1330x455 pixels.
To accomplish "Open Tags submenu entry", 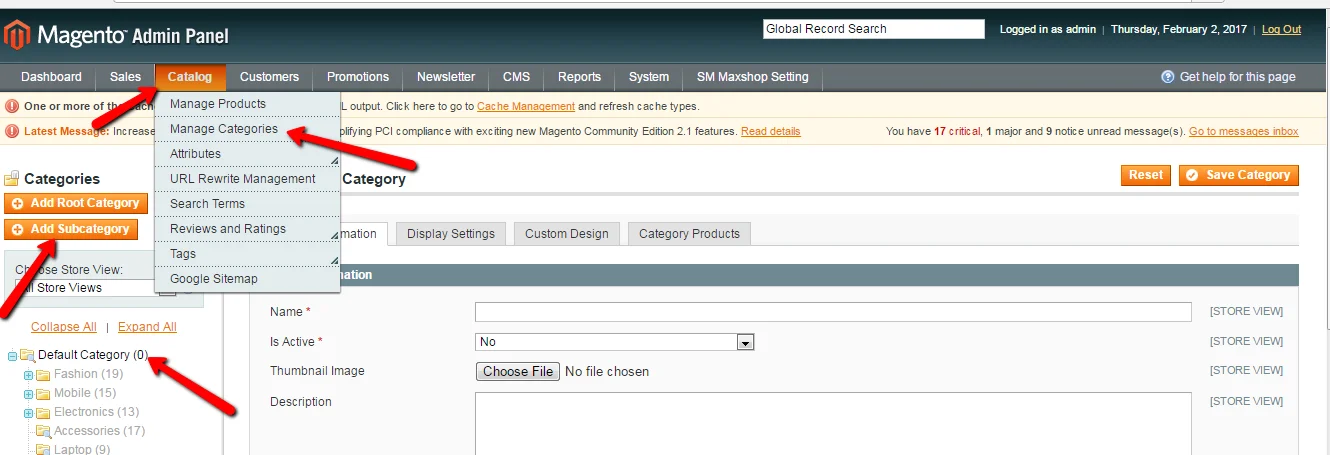I will point(247,254).
